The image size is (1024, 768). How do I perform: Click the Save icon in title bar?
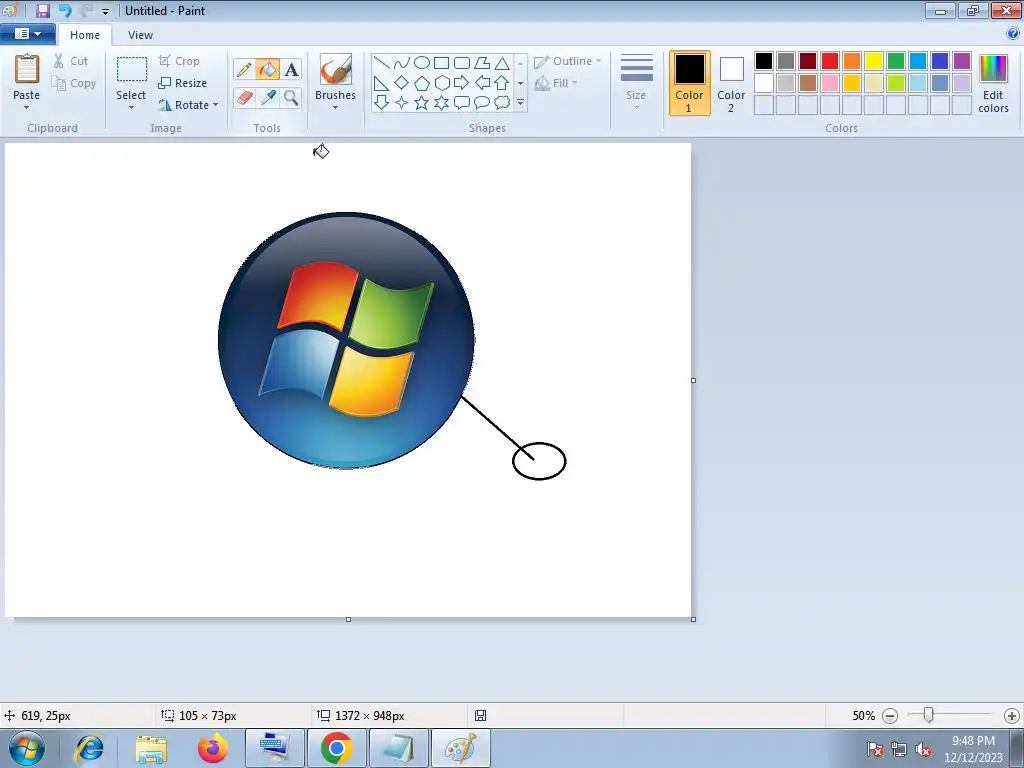[42, 10]
